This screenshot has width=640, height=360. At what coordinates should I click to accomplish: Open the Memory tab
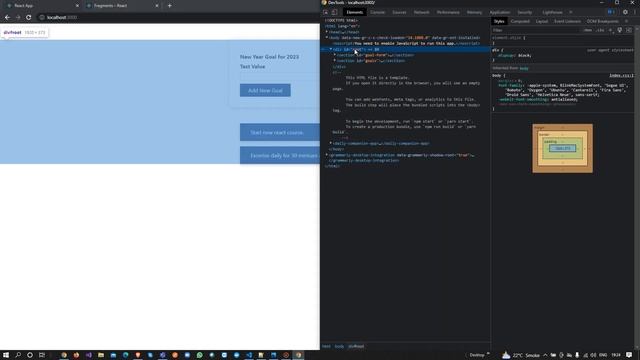point(474,12)
